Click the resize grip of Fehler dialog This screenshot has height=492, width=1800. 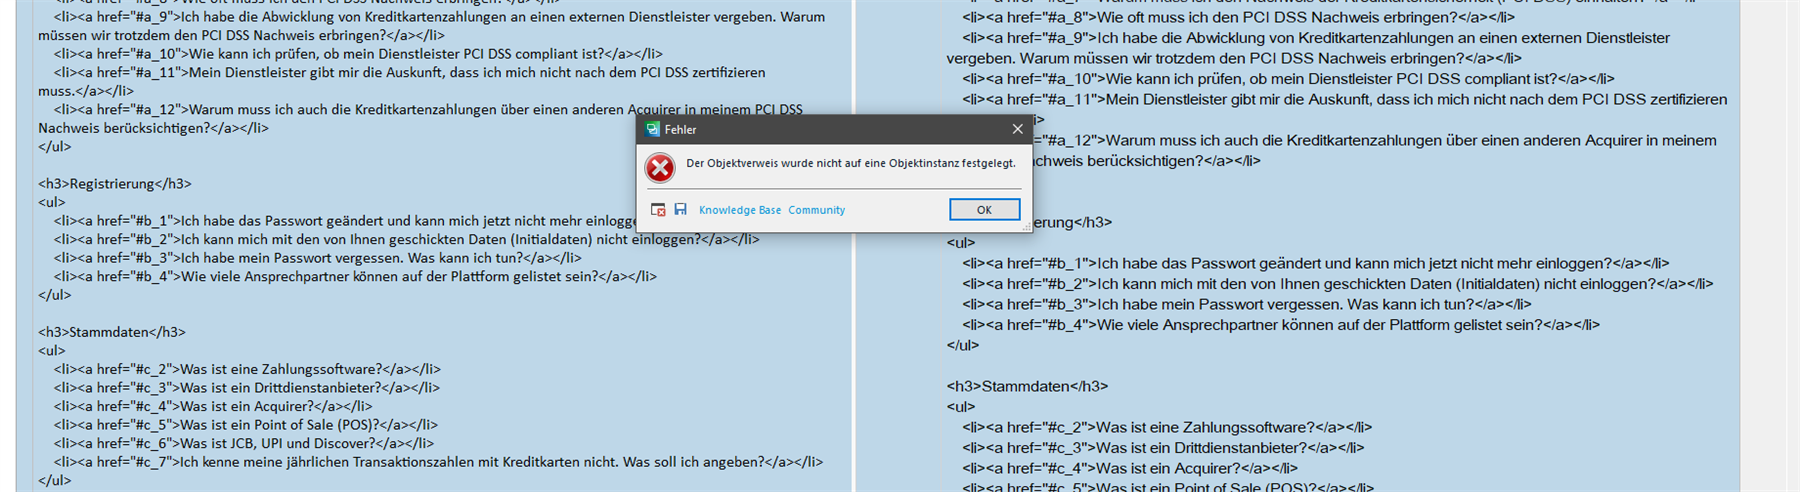(1026, 227)
